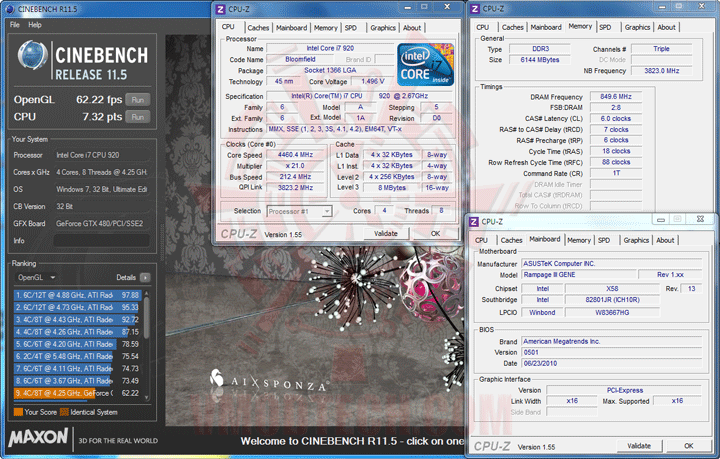
Task: Select ranking row 7, 4.11 GHz
Action: [77, 368]
